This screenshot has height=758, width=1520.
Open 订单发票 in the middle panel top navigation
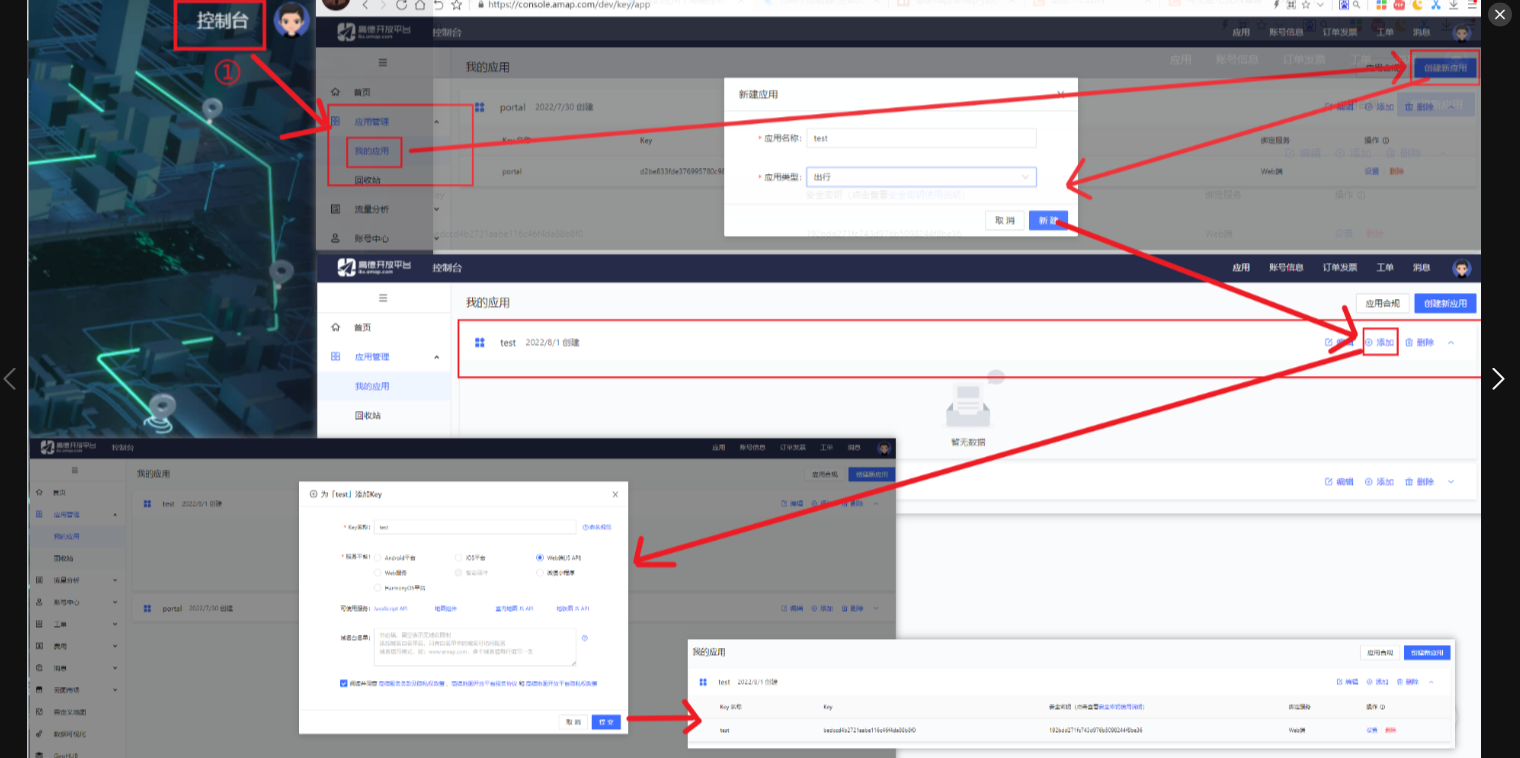(x=1340, y=268)
